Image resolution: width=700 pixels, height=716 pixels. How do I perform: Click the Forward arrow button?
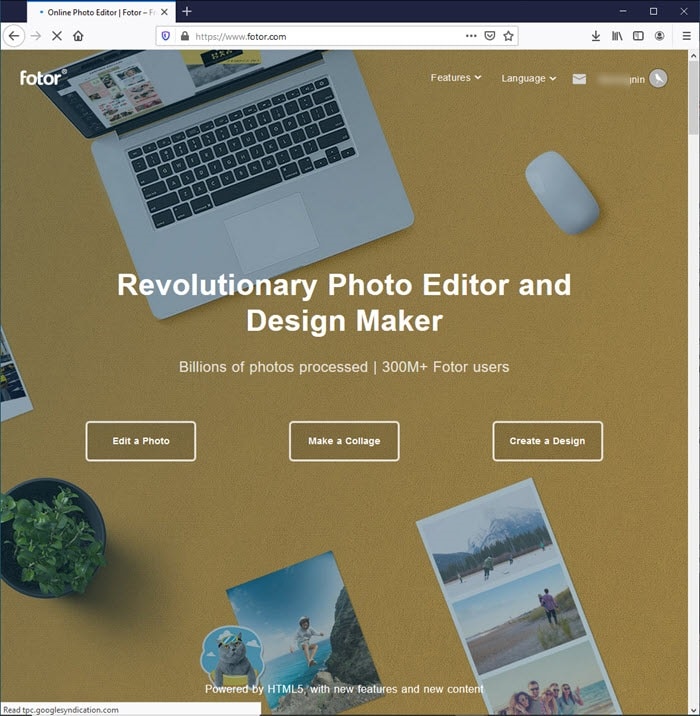[x=36, y=36]
